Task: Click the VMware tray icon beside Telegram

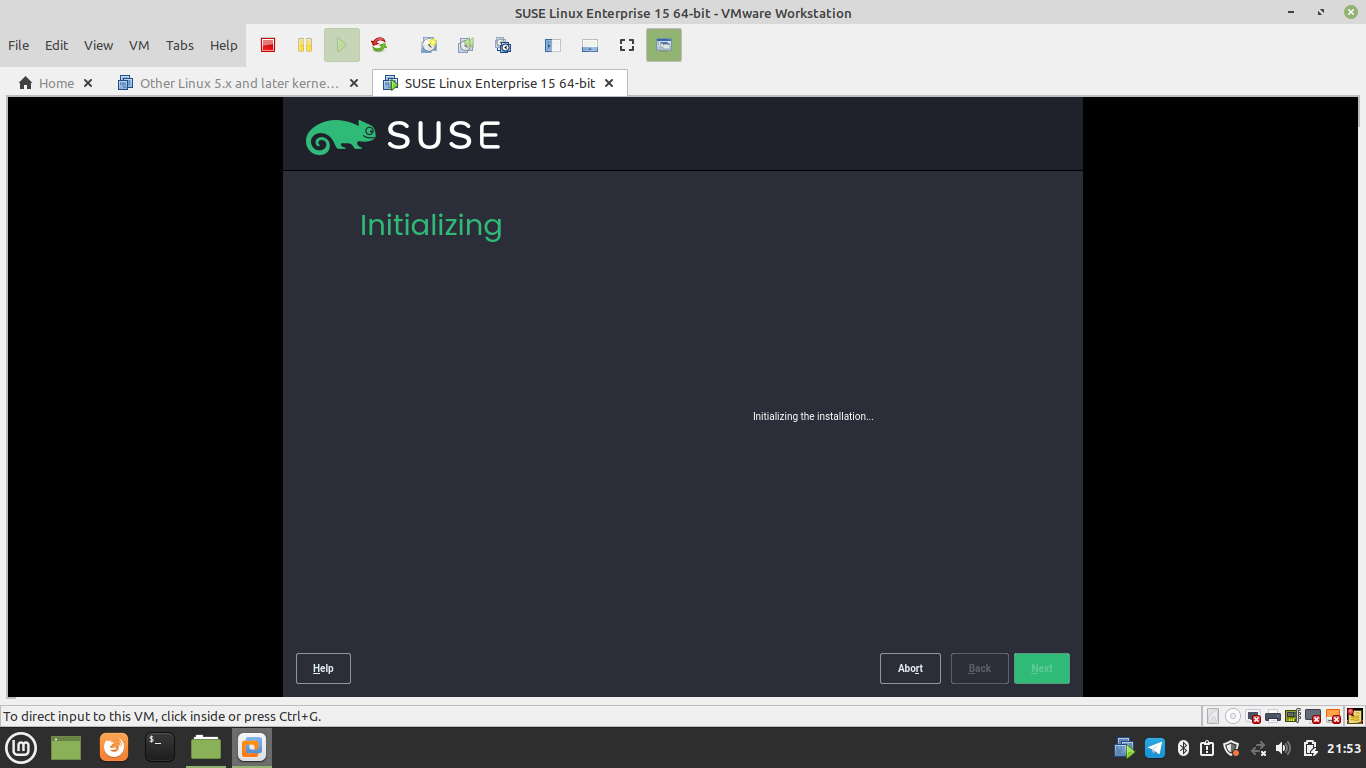Action: click(1125, 748)
